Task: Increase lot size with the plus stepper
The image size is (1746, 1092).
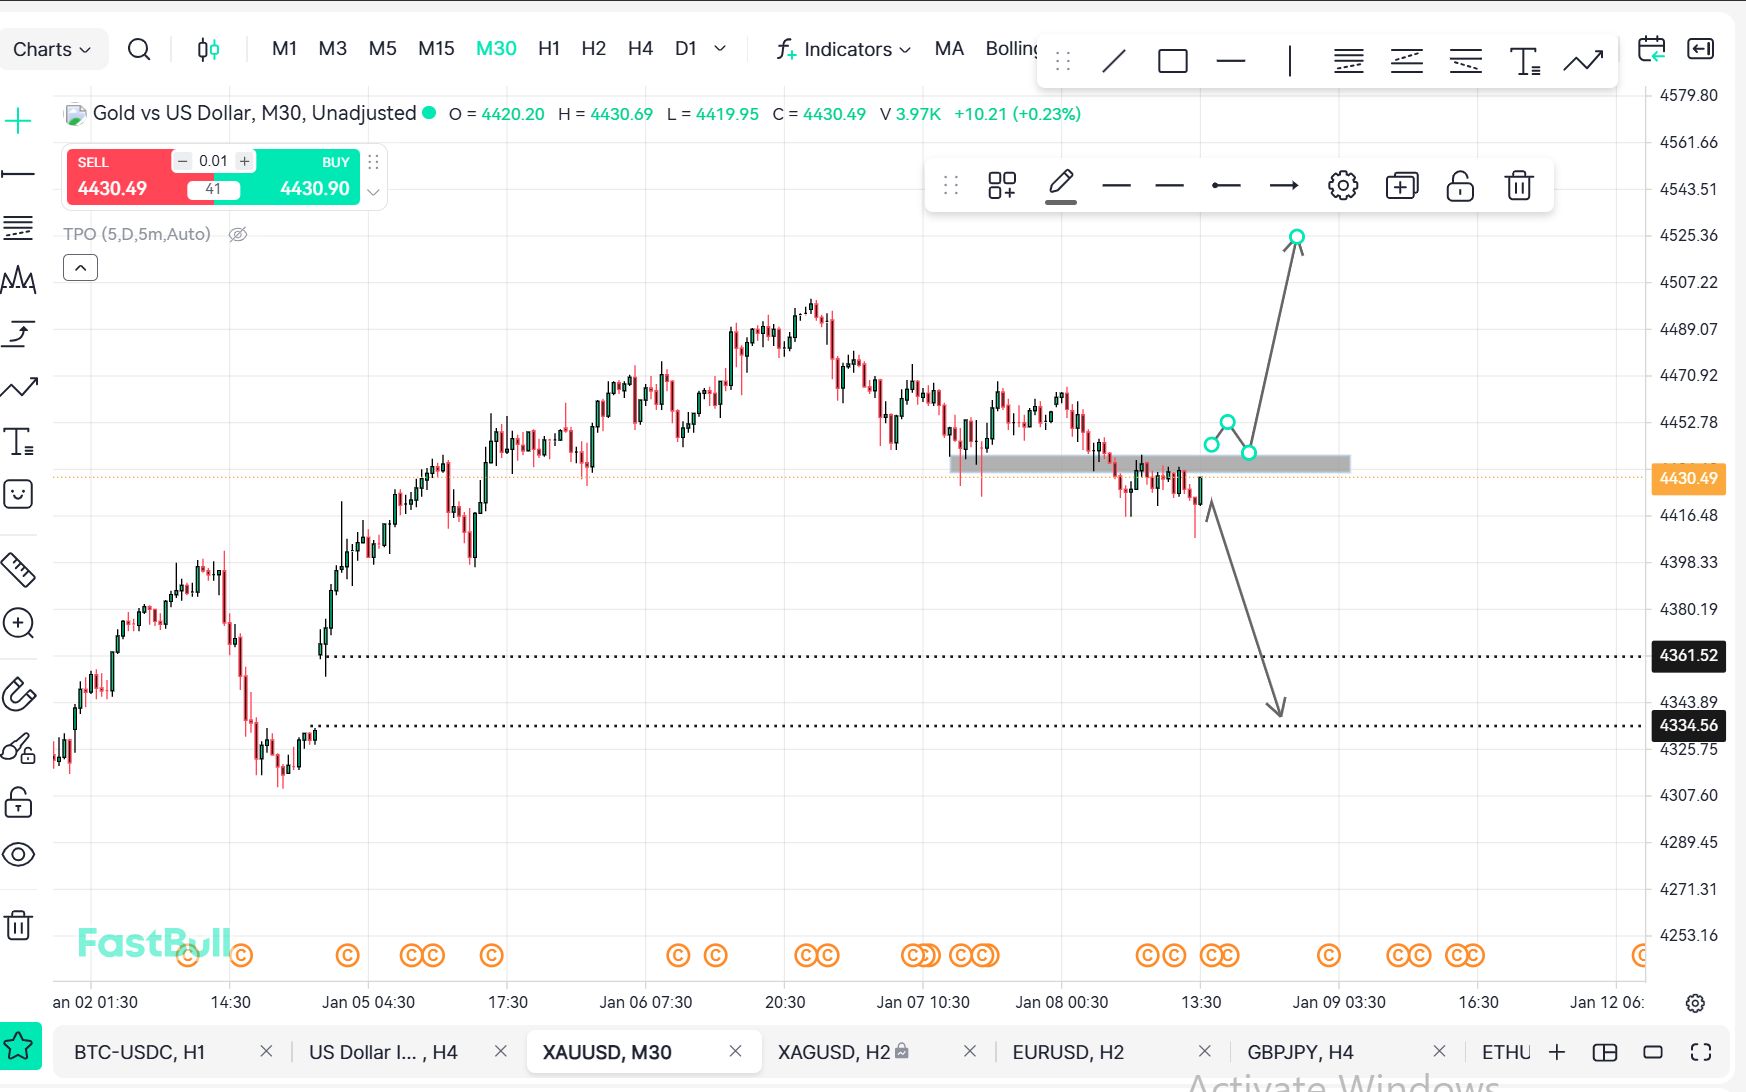Action: [244, 161]
